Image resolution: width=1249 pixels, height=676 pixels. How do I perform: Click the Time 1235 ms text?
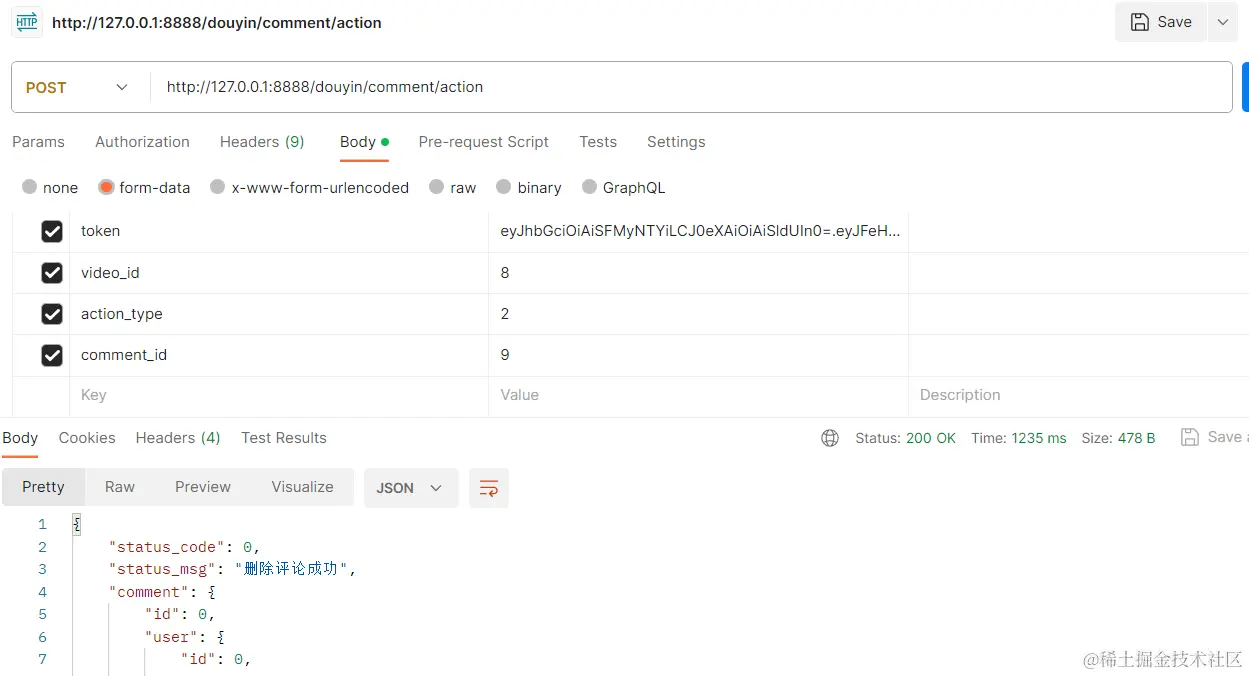pyautogui.click(x=1019, y=438)
